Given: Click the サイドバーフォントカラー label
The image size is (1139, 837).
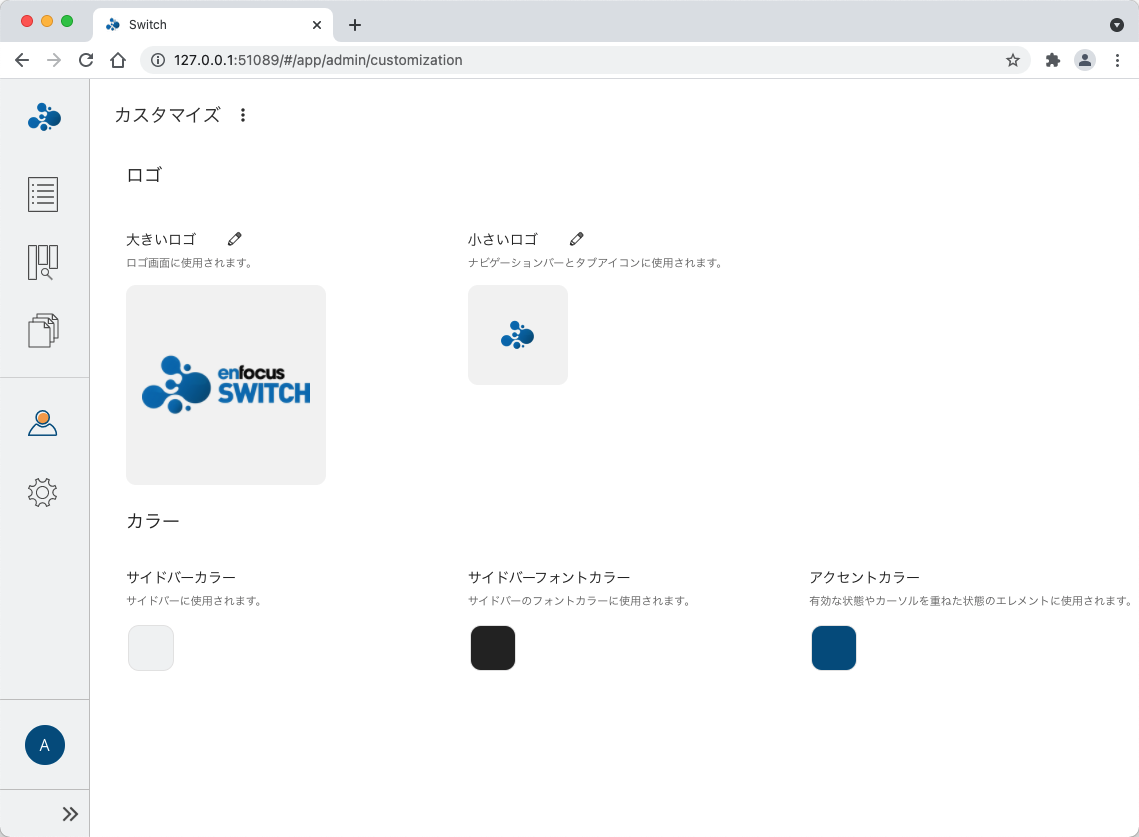Looking at the screenshot, I should [549, 577].
